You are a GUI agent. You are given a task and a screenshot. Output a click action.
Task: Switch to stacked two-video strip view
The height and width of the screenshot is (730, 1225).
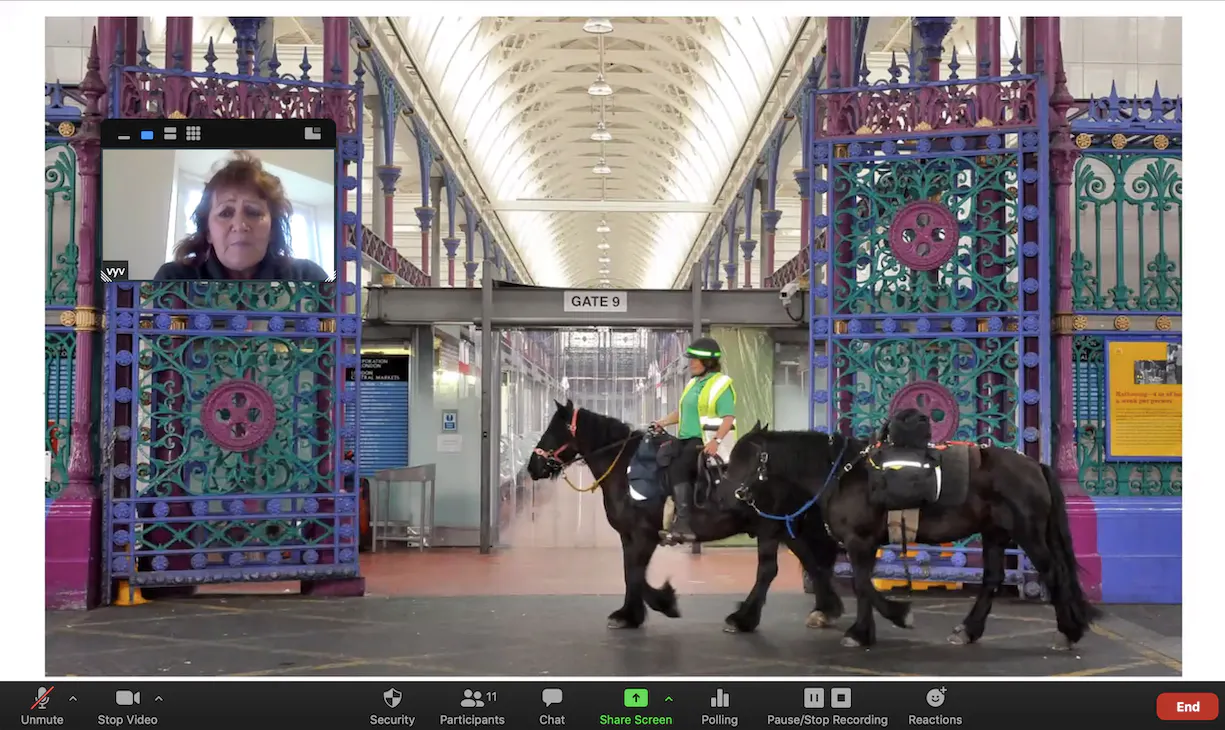click(x=170, y=134)
